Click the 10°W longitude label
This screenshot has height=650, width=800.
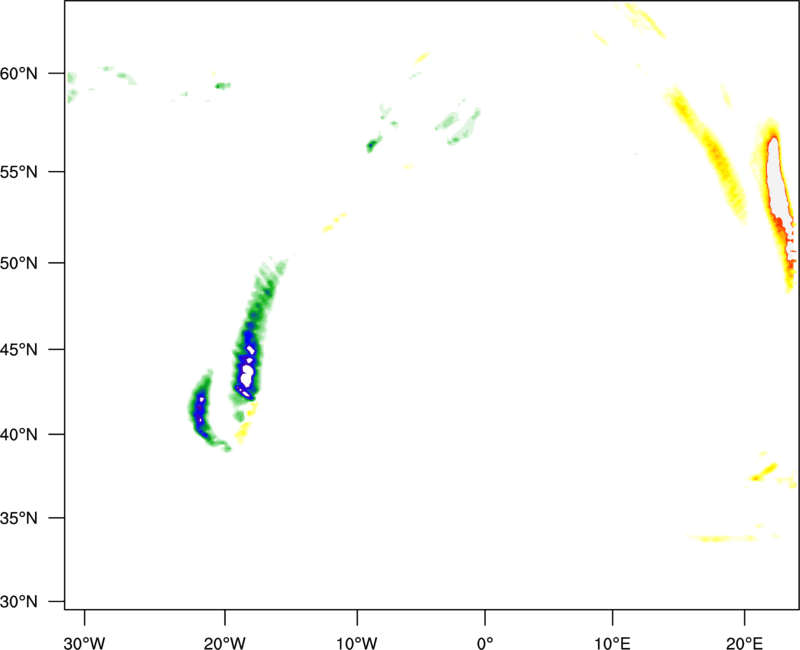357,643
